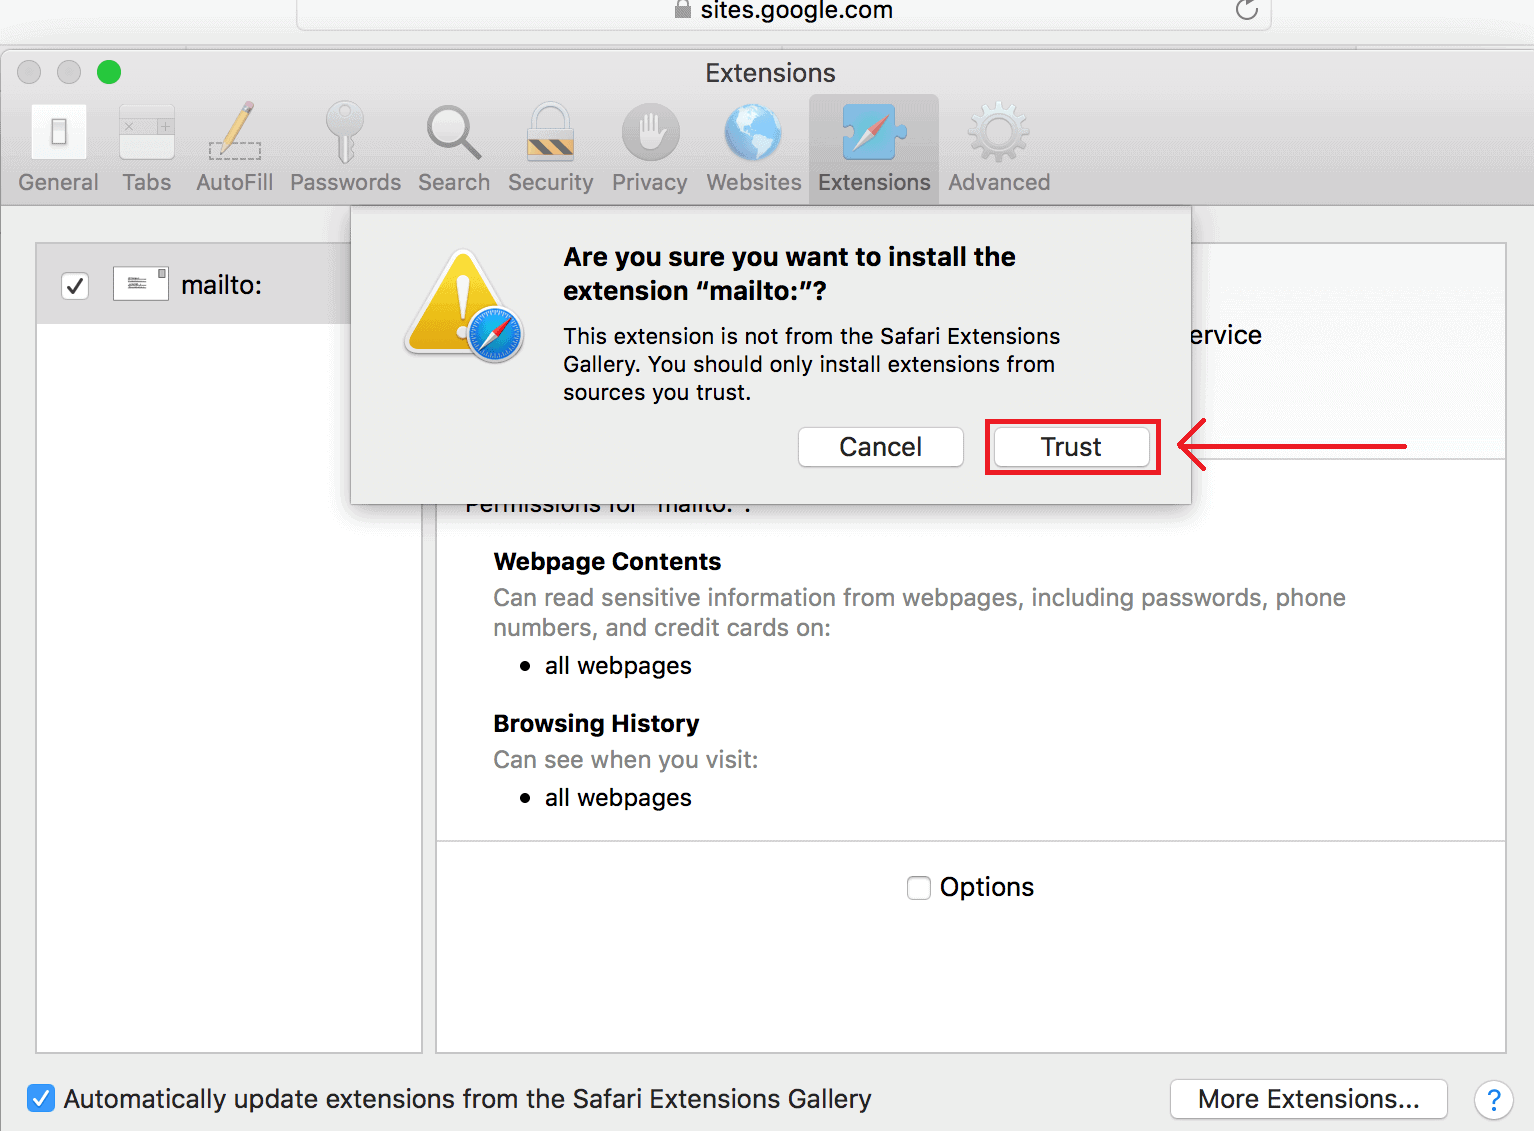The width and height of the screenshot is (1534, 1131).
Task: Click the help question mark button
Action: 1493,1100
